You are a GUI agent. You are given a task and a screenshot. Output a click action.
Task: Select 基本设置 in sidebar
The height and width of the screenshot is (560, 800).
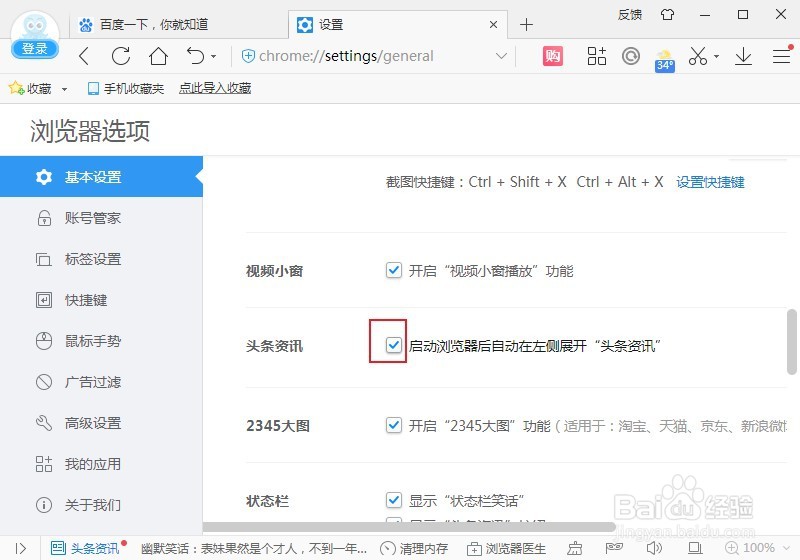coord(102,176)
